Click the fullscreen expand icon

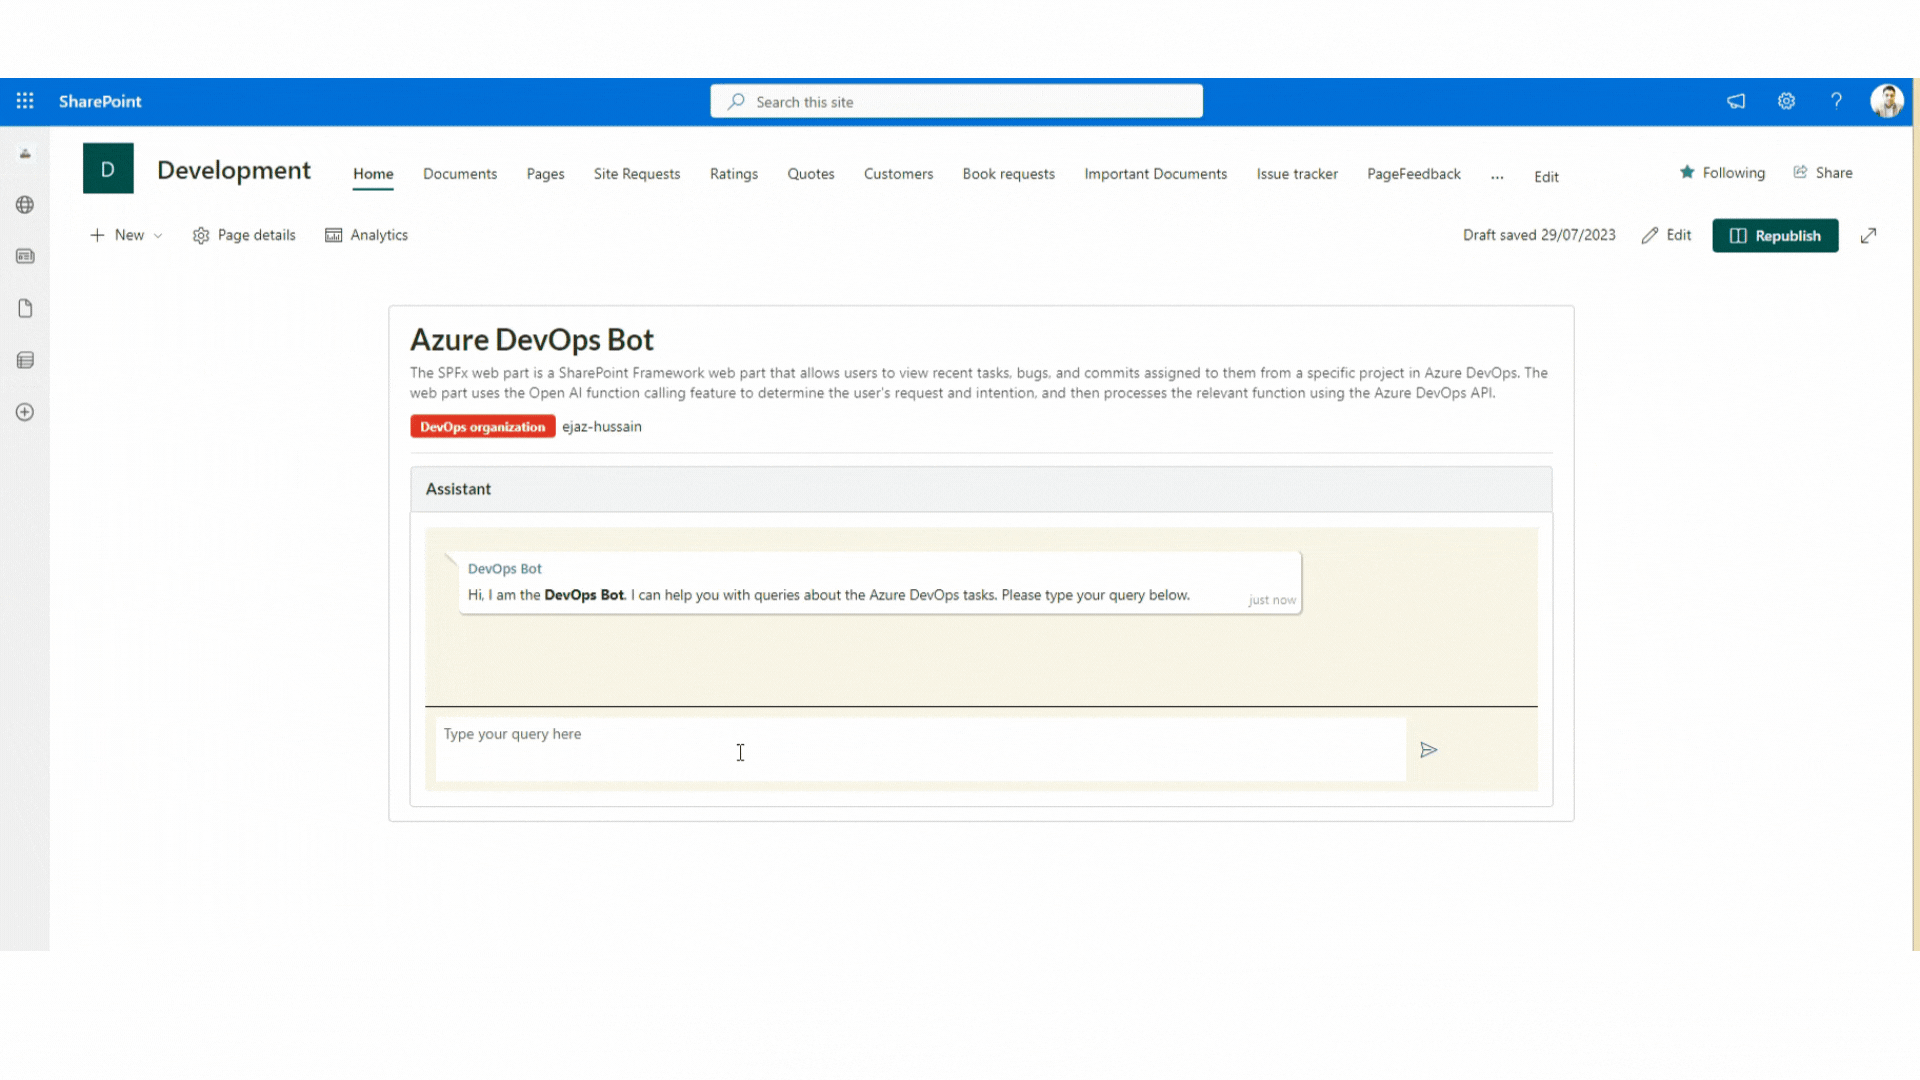(1871, 236)
